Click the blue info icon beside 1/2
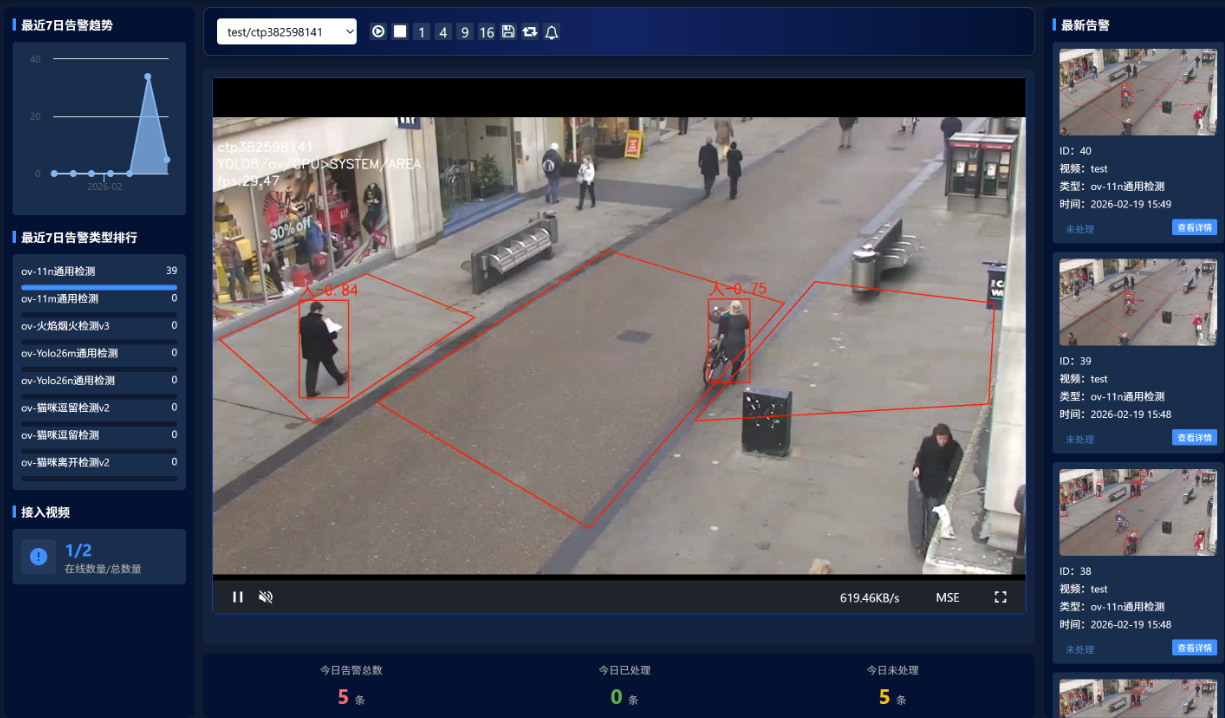The height and width of the screenshot is (718, 1225). [x=39, y=556]
